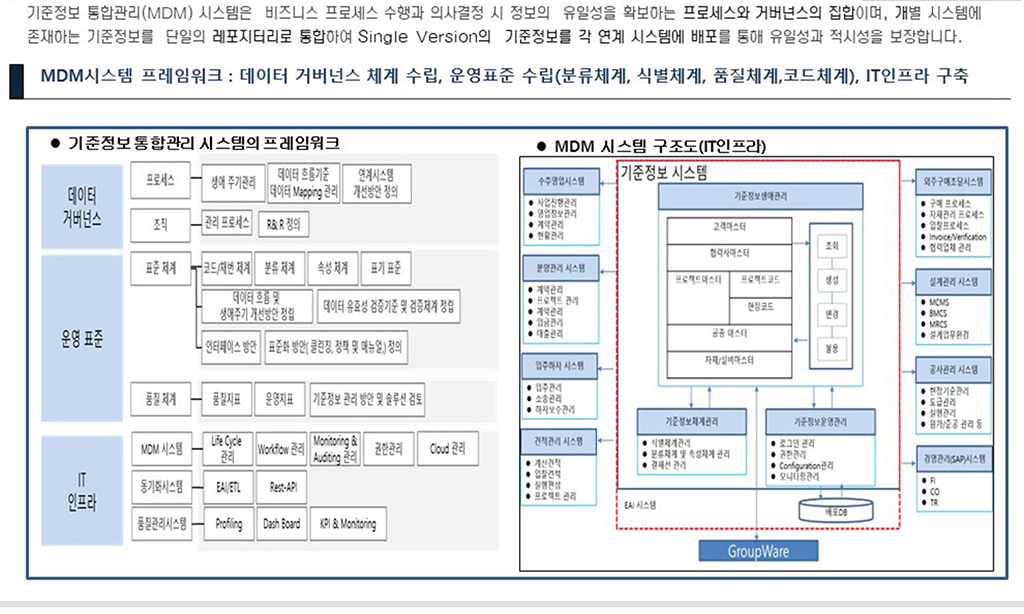Screen dimensions: 1024x614
Task: Click the 설계관리 시스템 header
Action: coord(953,282)
